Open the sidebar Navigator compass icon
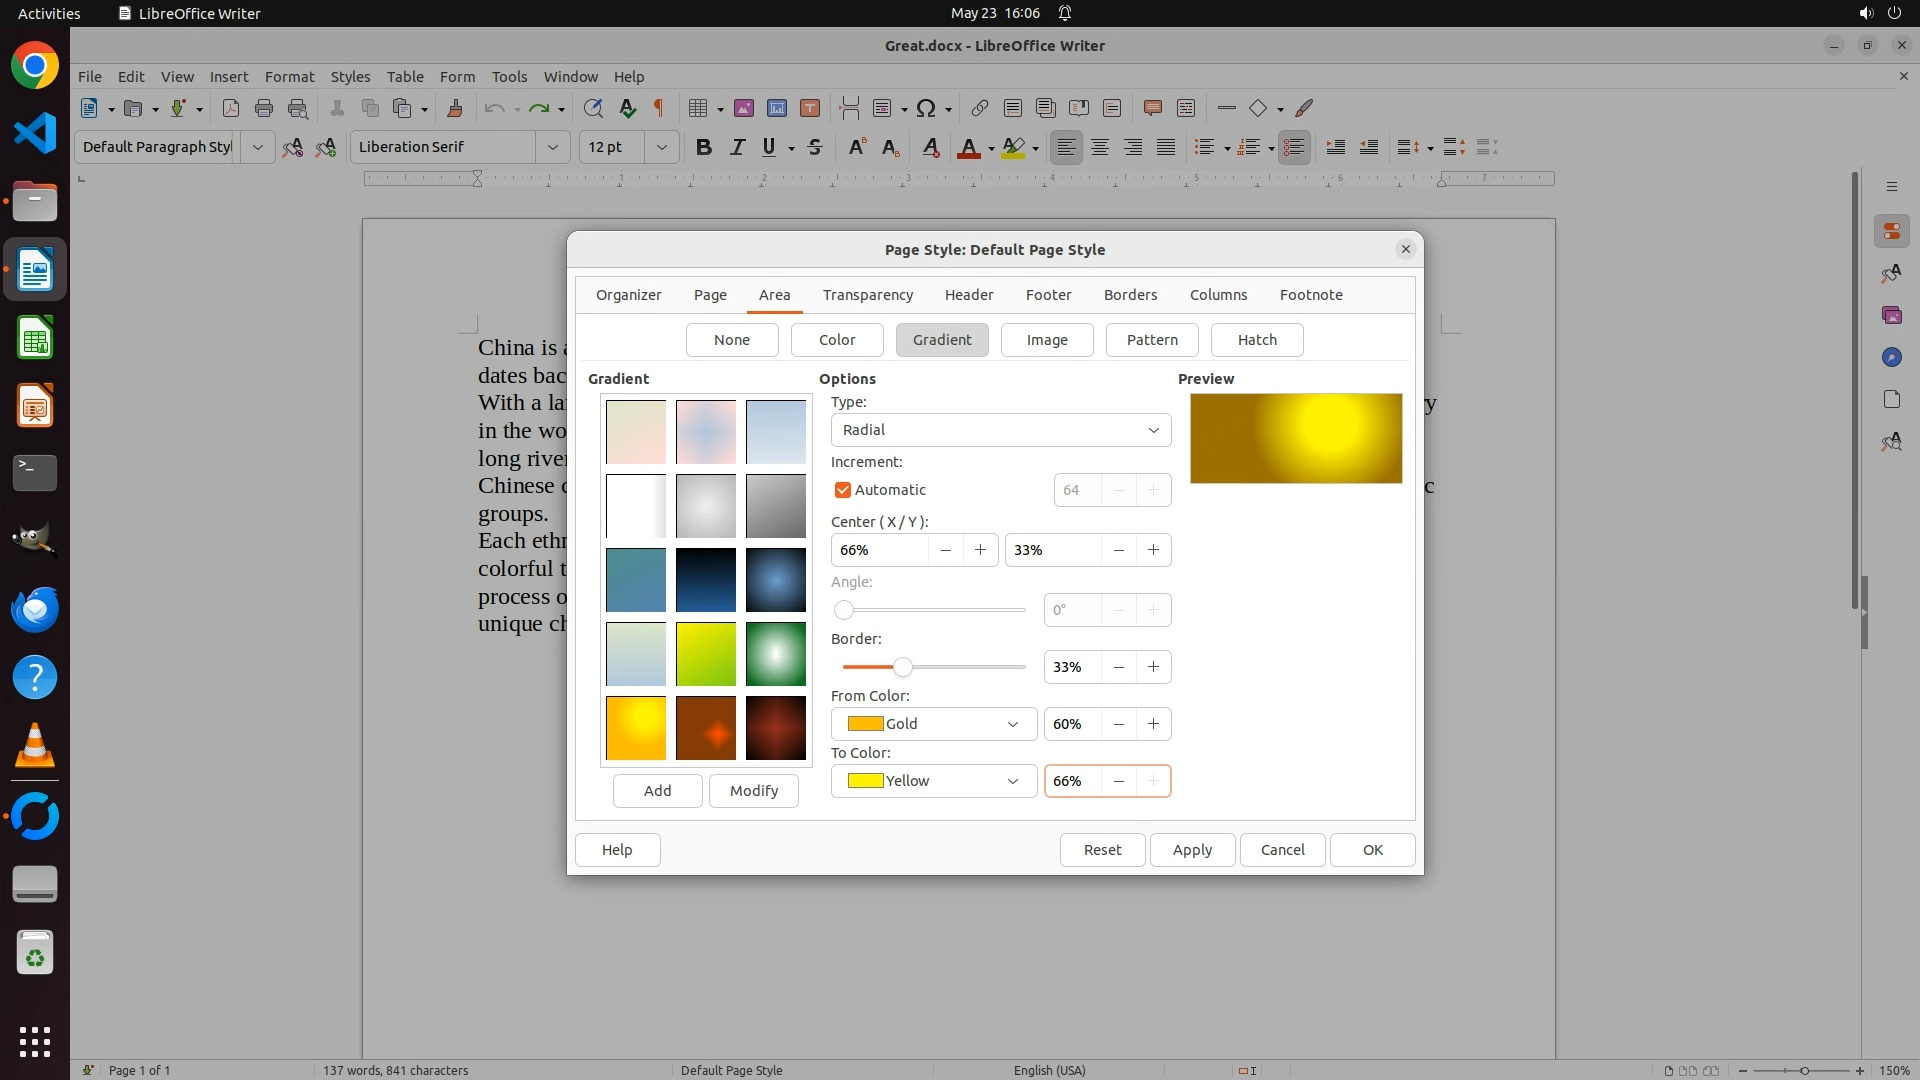The height and width of the screenshot is (1080, 1920). pos(1891,357)
